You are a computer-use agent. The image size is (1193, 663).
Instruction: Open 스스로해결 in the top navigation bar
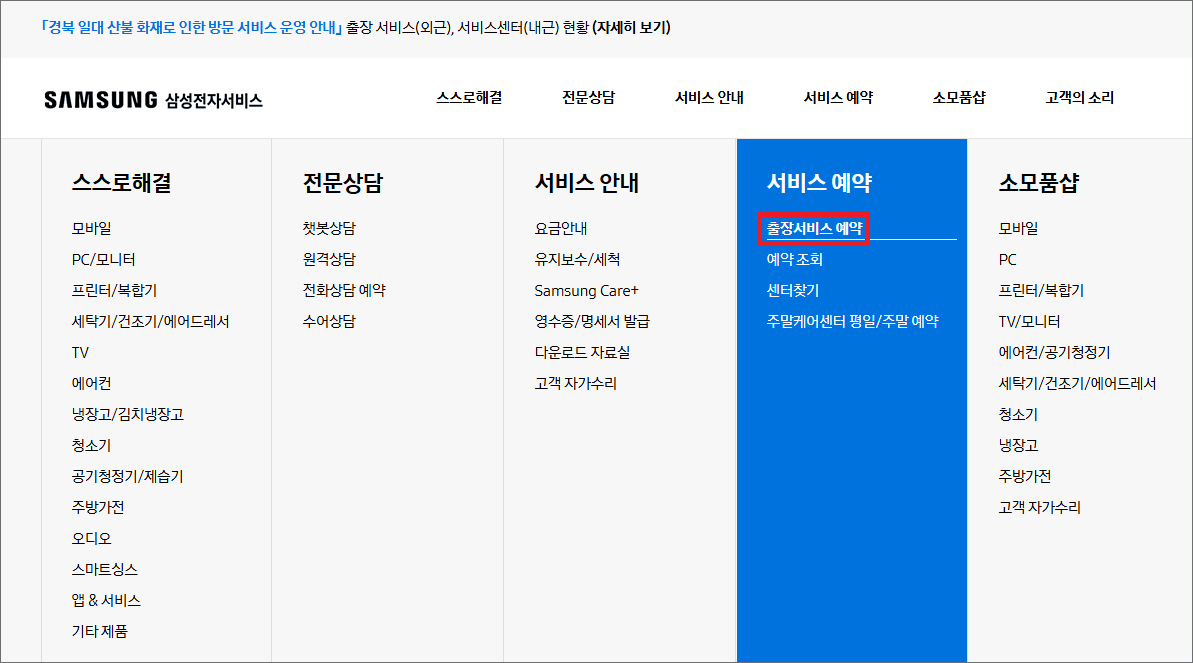[x=469, y=97]
